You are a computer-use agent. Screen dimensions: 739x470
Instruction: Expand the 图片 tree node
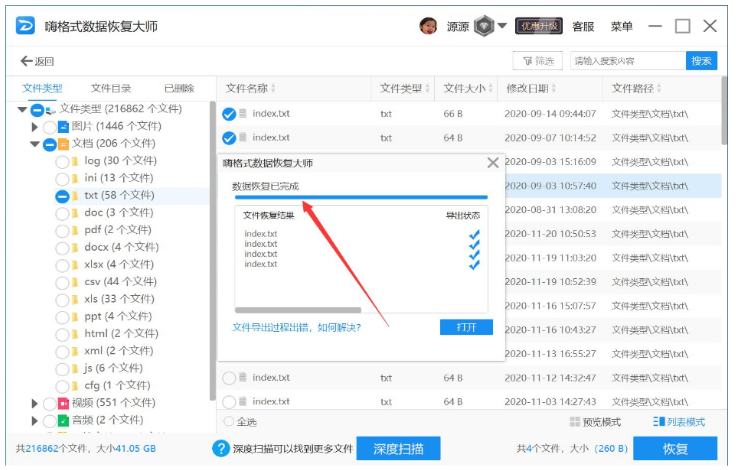coord(34,127)
